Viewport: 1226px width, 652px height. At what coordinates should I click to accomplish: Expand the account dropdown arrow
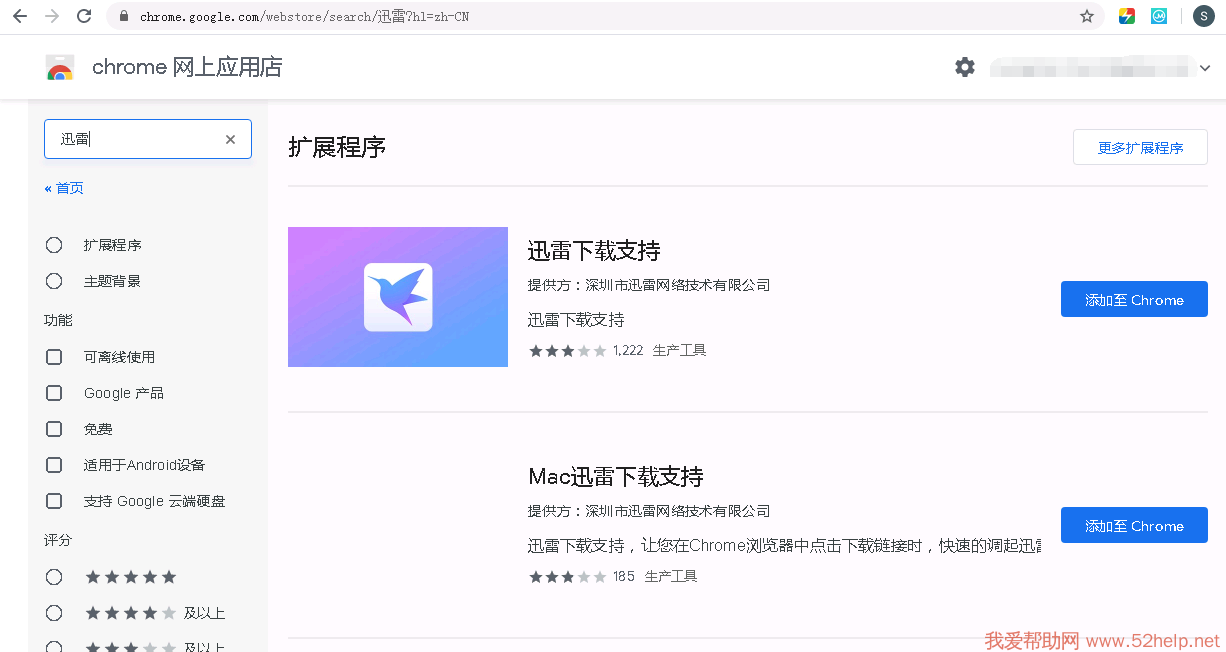pyautogui.click(x=1205, y=68)
